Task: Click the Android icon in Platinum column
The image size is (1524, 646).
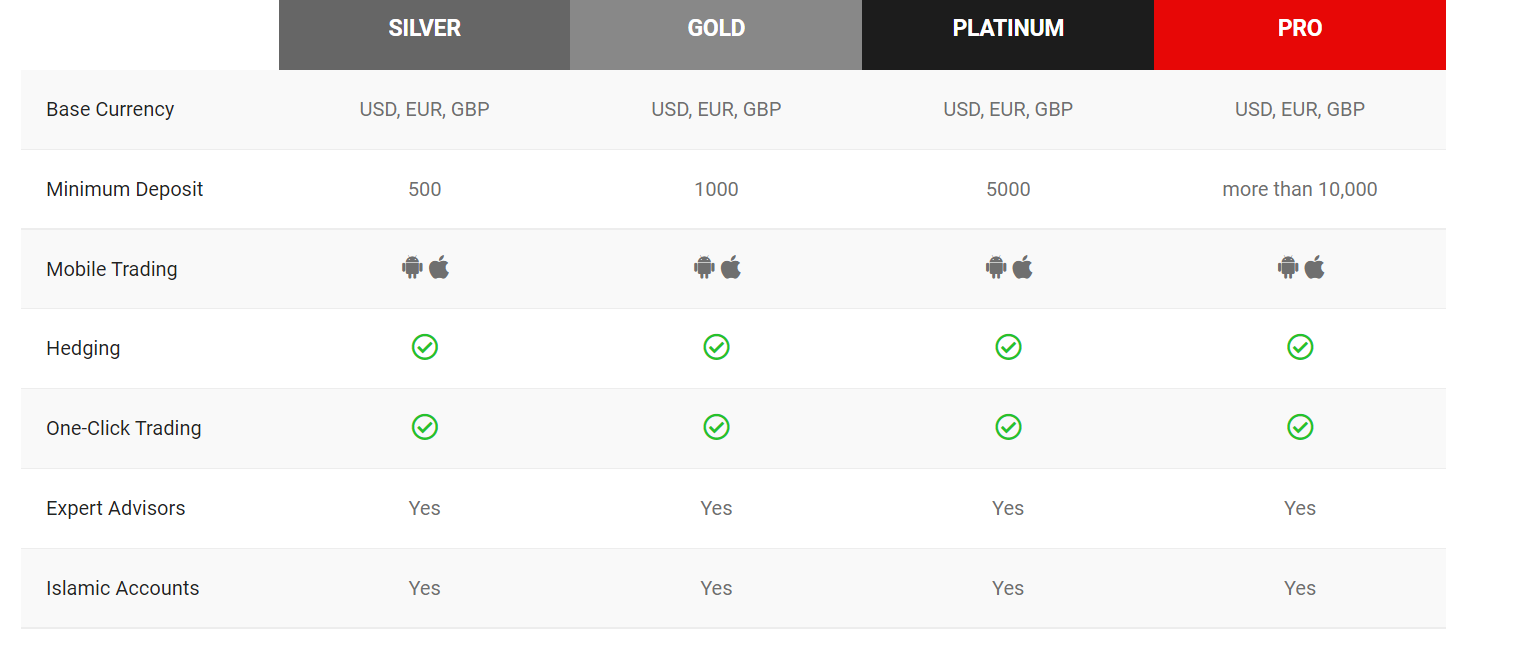Action: (x=996, y=267)
